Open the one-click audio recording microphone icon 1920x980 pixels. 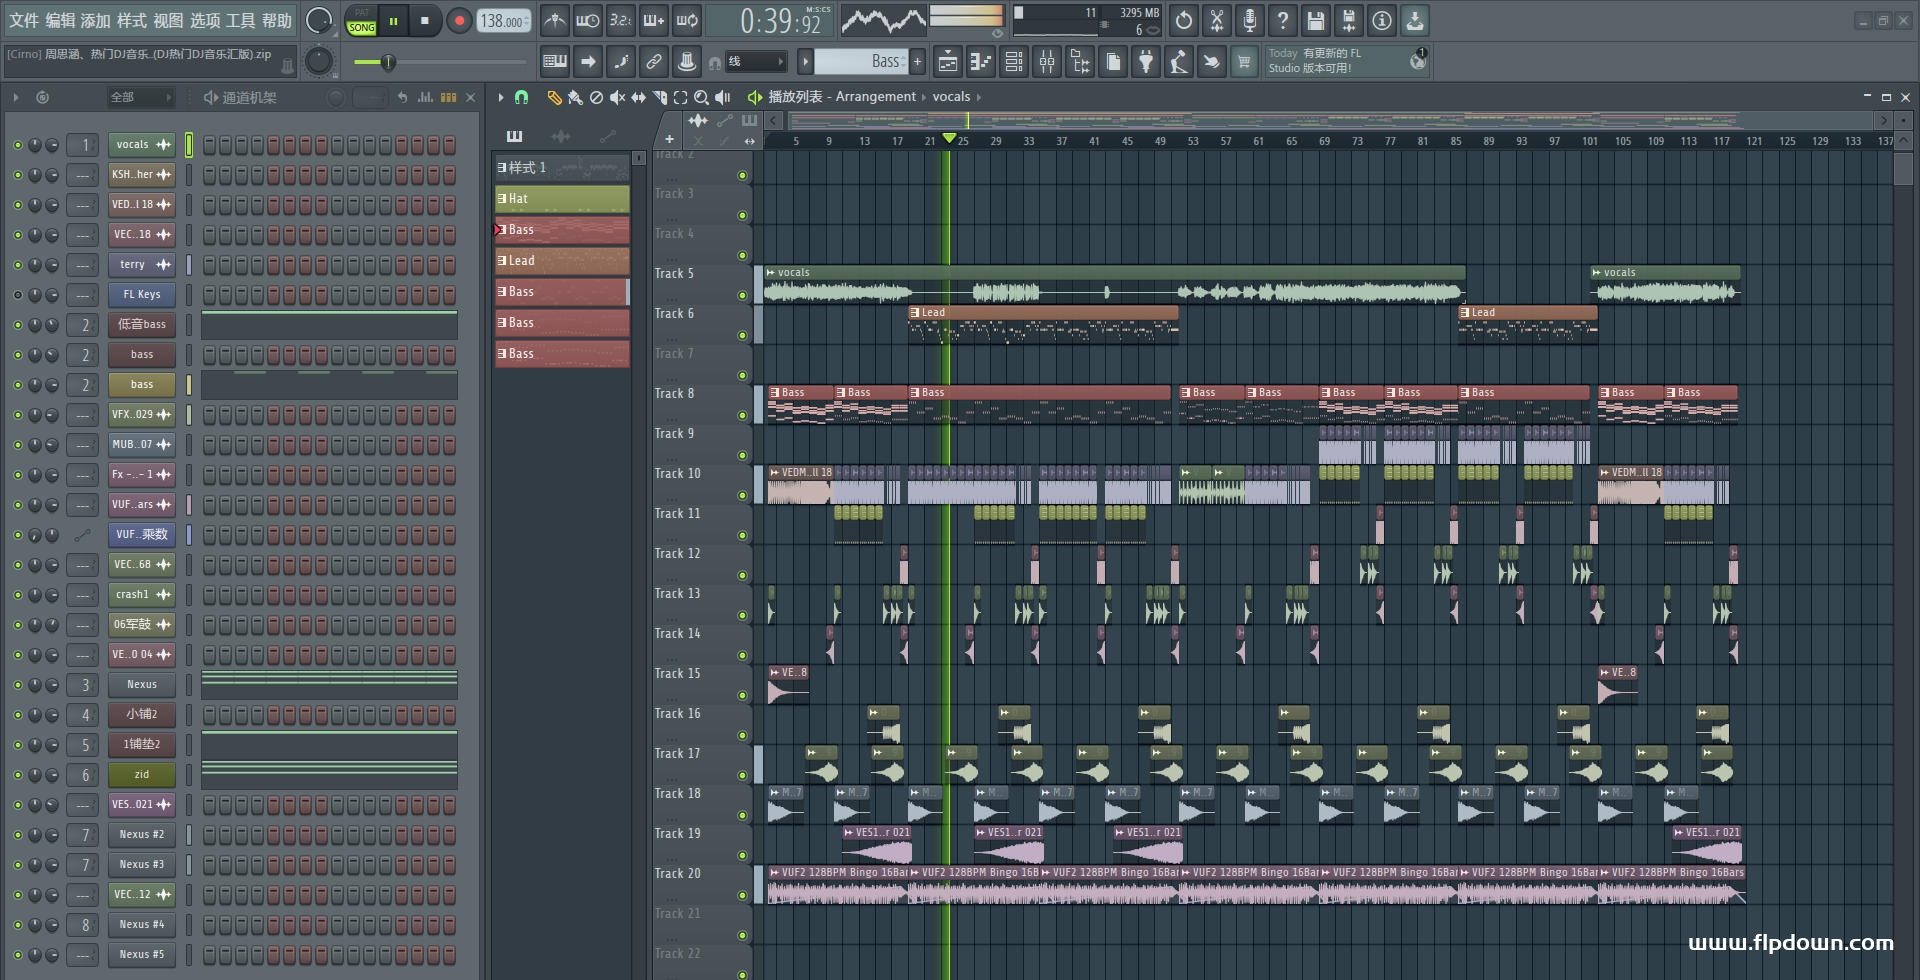[1249, 20]
